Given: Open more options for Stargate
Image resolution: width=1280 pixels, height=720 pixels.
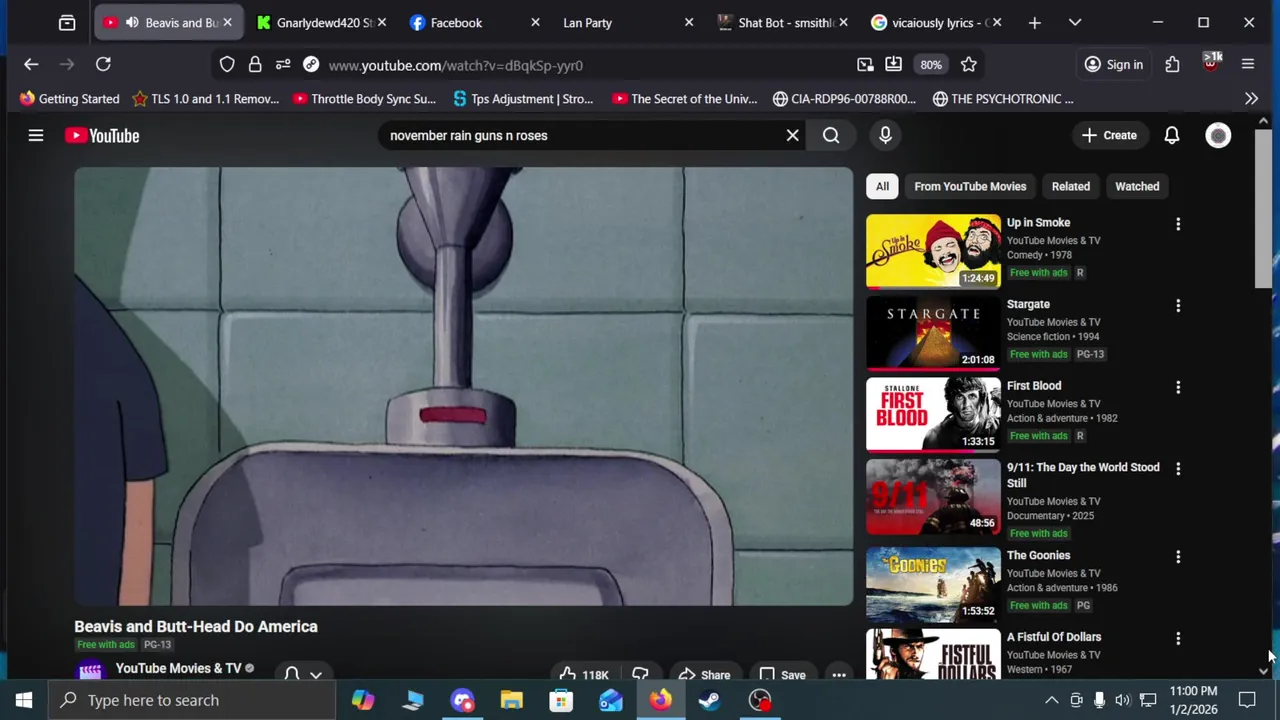Looking at the screenshot, I should tap(1178, 305).
